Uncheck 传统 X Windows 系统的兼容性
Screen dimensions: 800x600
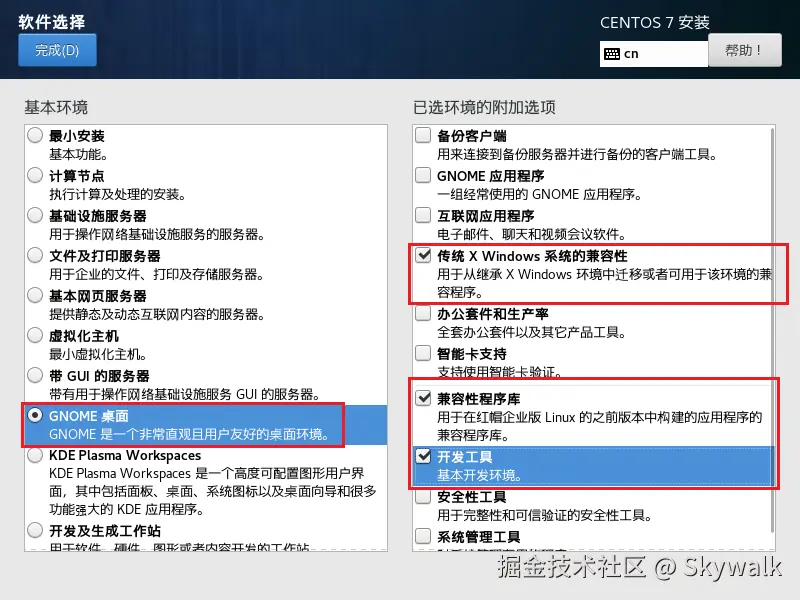423,255
